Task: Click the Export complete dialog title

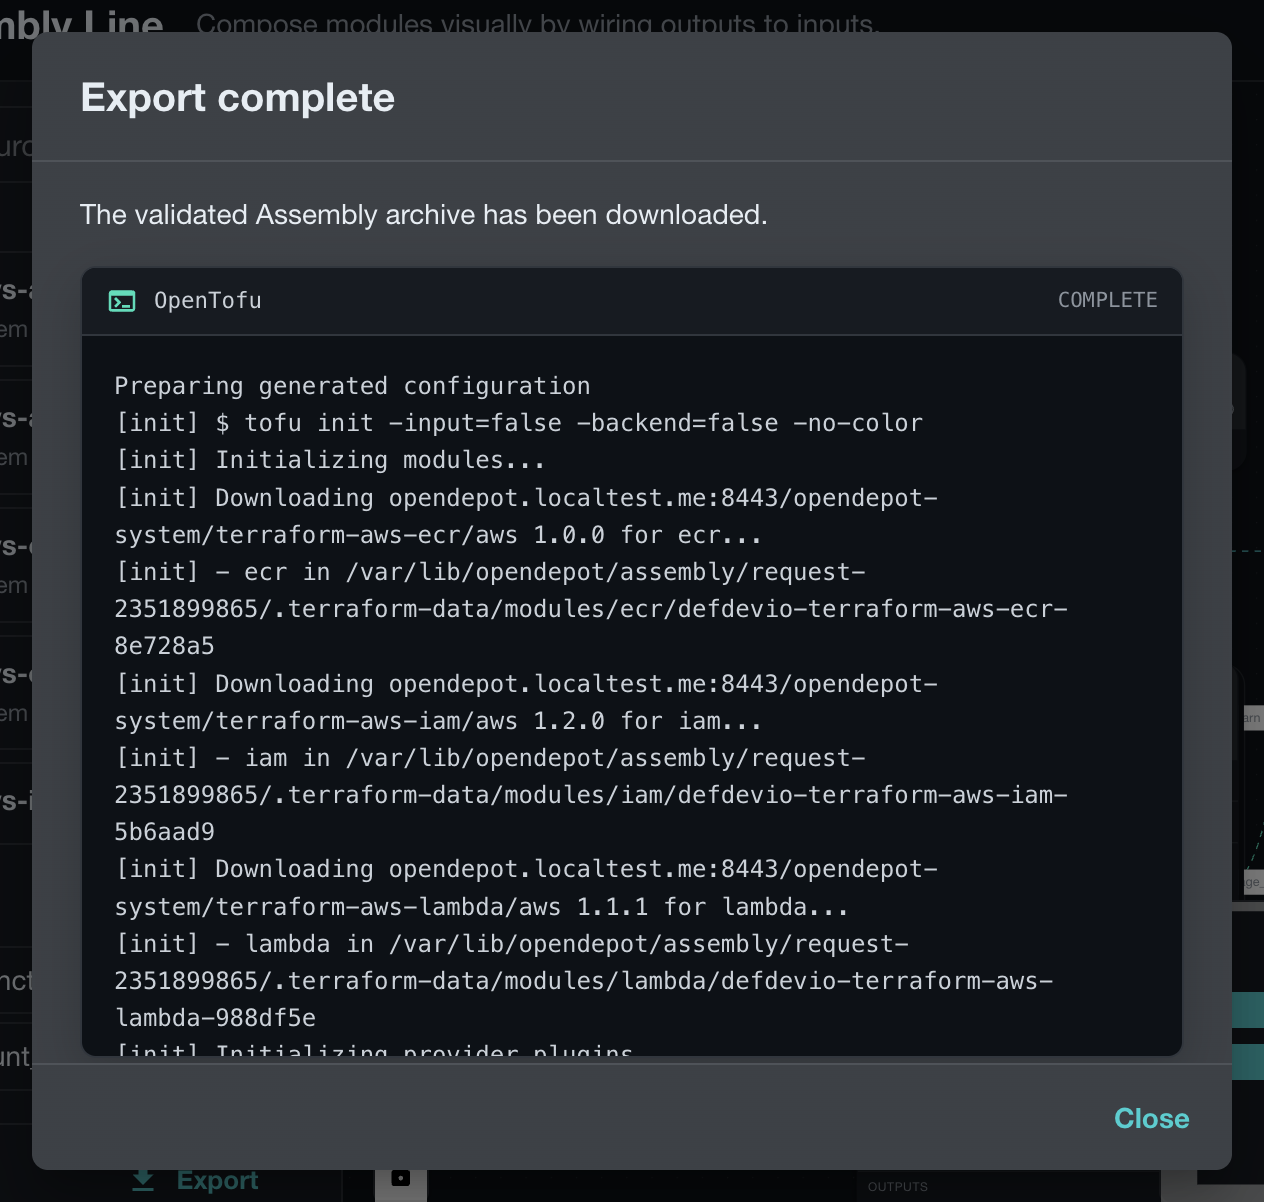Action: click(x=238, y=98)
